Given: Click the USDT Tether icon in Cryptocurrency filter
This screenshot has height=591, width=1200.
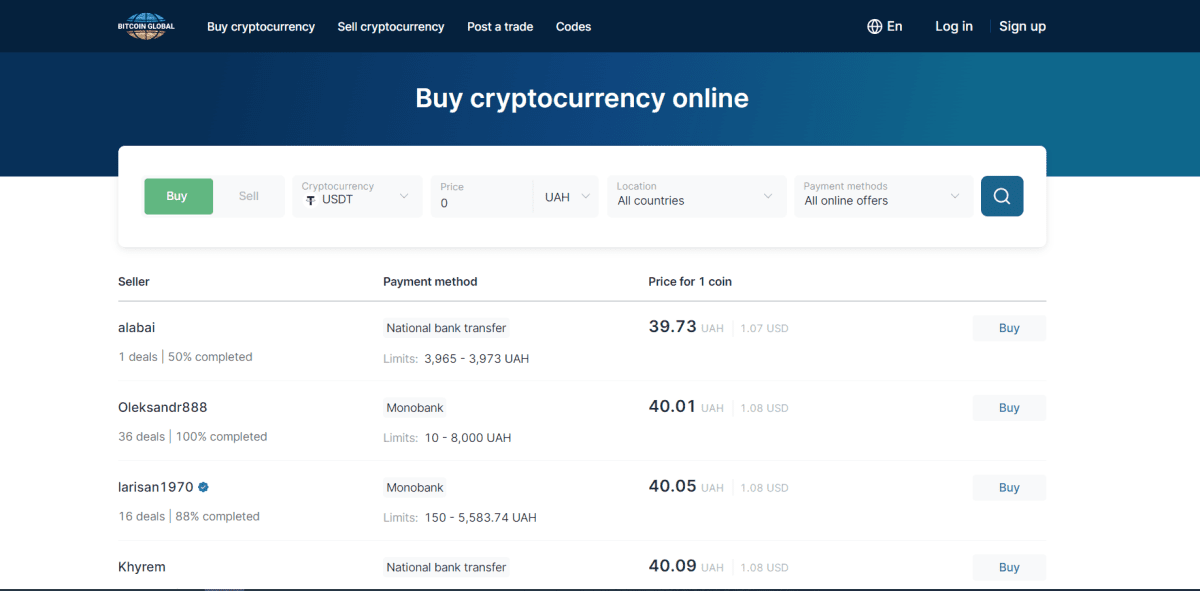Looking at the screenshot, I should (310, 200).
